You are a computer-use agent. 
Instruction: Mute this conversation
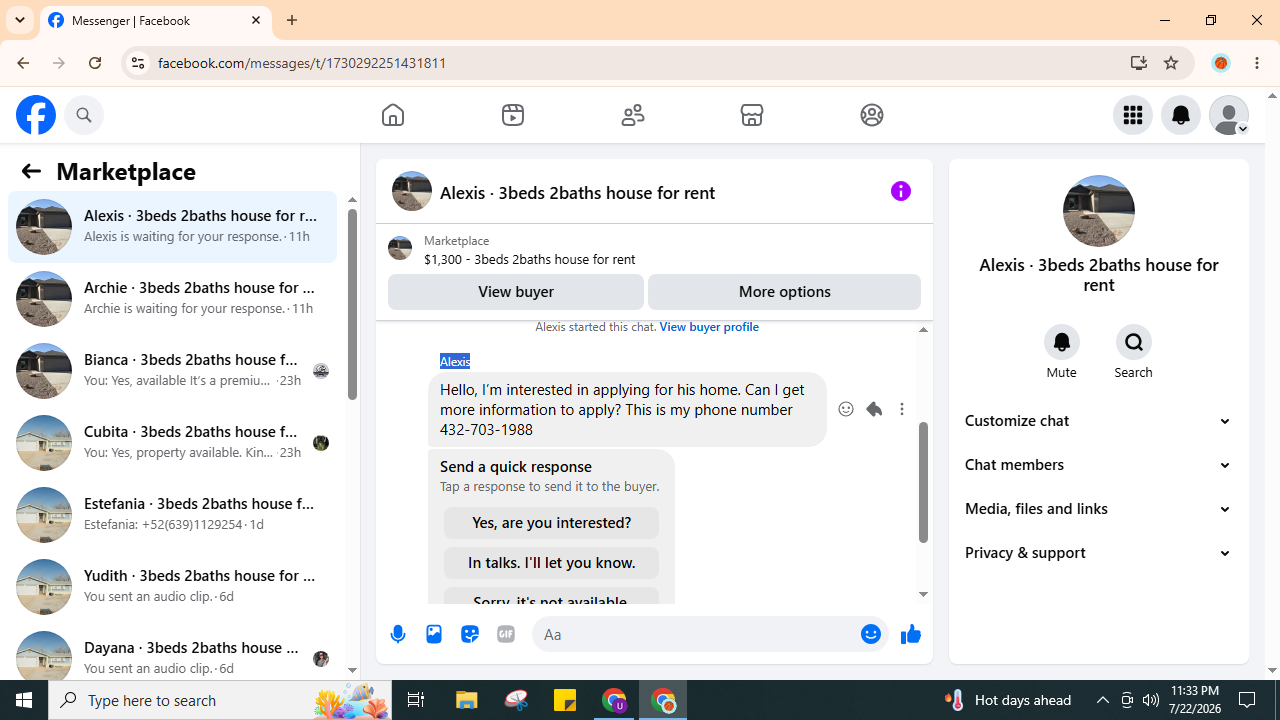tap(1062, 342)
